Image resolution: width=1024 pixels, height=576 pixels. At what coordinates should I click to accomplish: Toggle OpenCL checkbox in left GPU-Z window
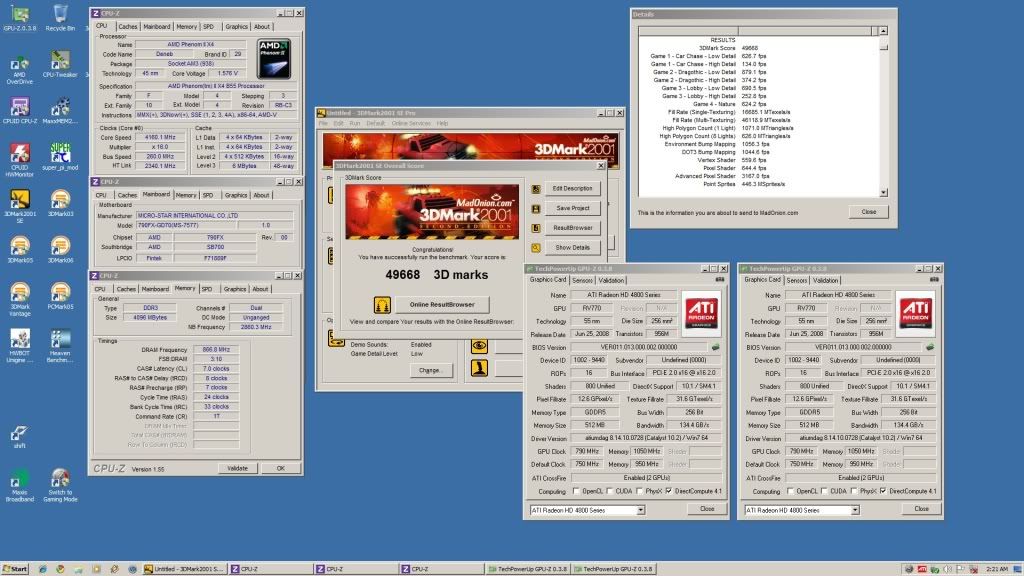coord(575,491)
